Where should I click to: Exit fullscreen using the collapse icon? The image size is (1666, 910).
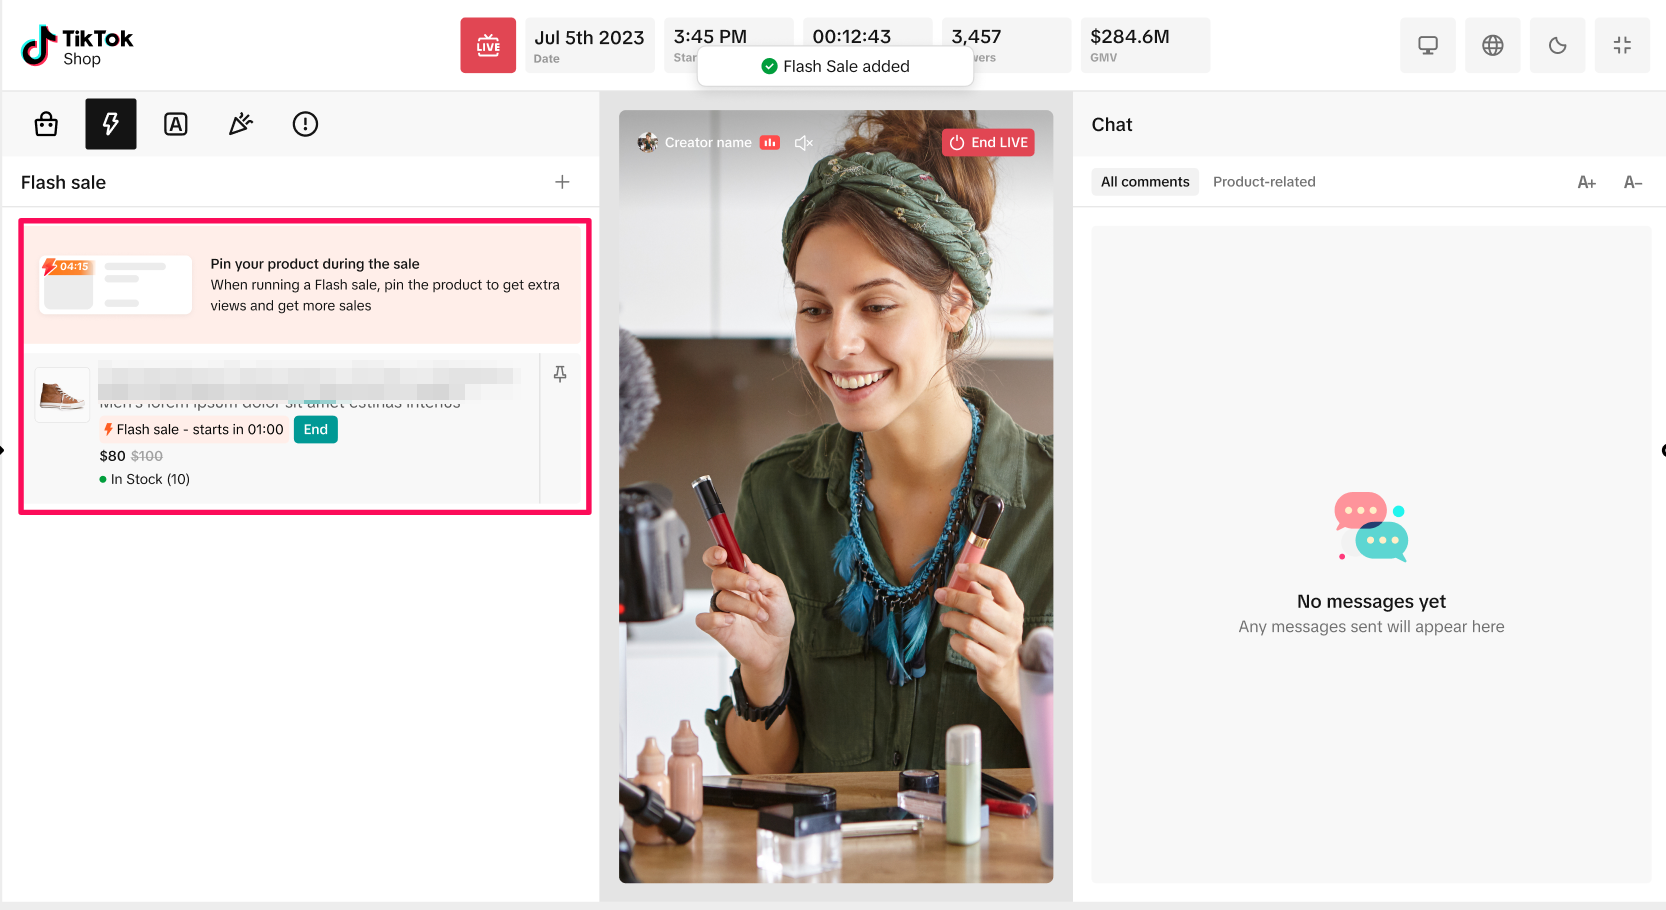point(1622,45)
